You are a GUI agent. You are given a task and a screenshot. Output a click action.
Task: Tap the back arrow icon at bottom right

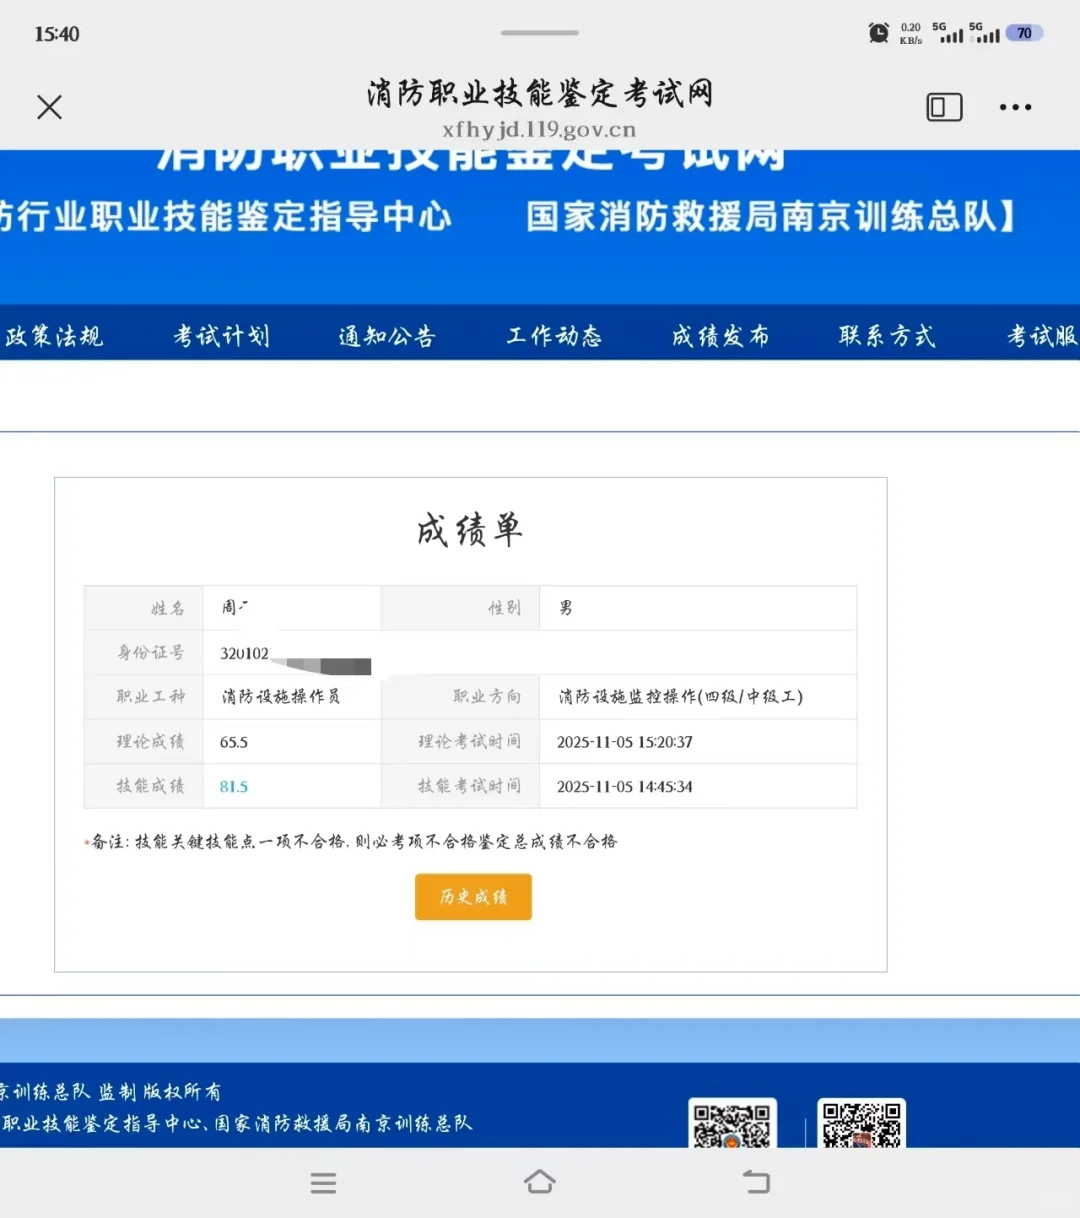[x=756, y=1183]
